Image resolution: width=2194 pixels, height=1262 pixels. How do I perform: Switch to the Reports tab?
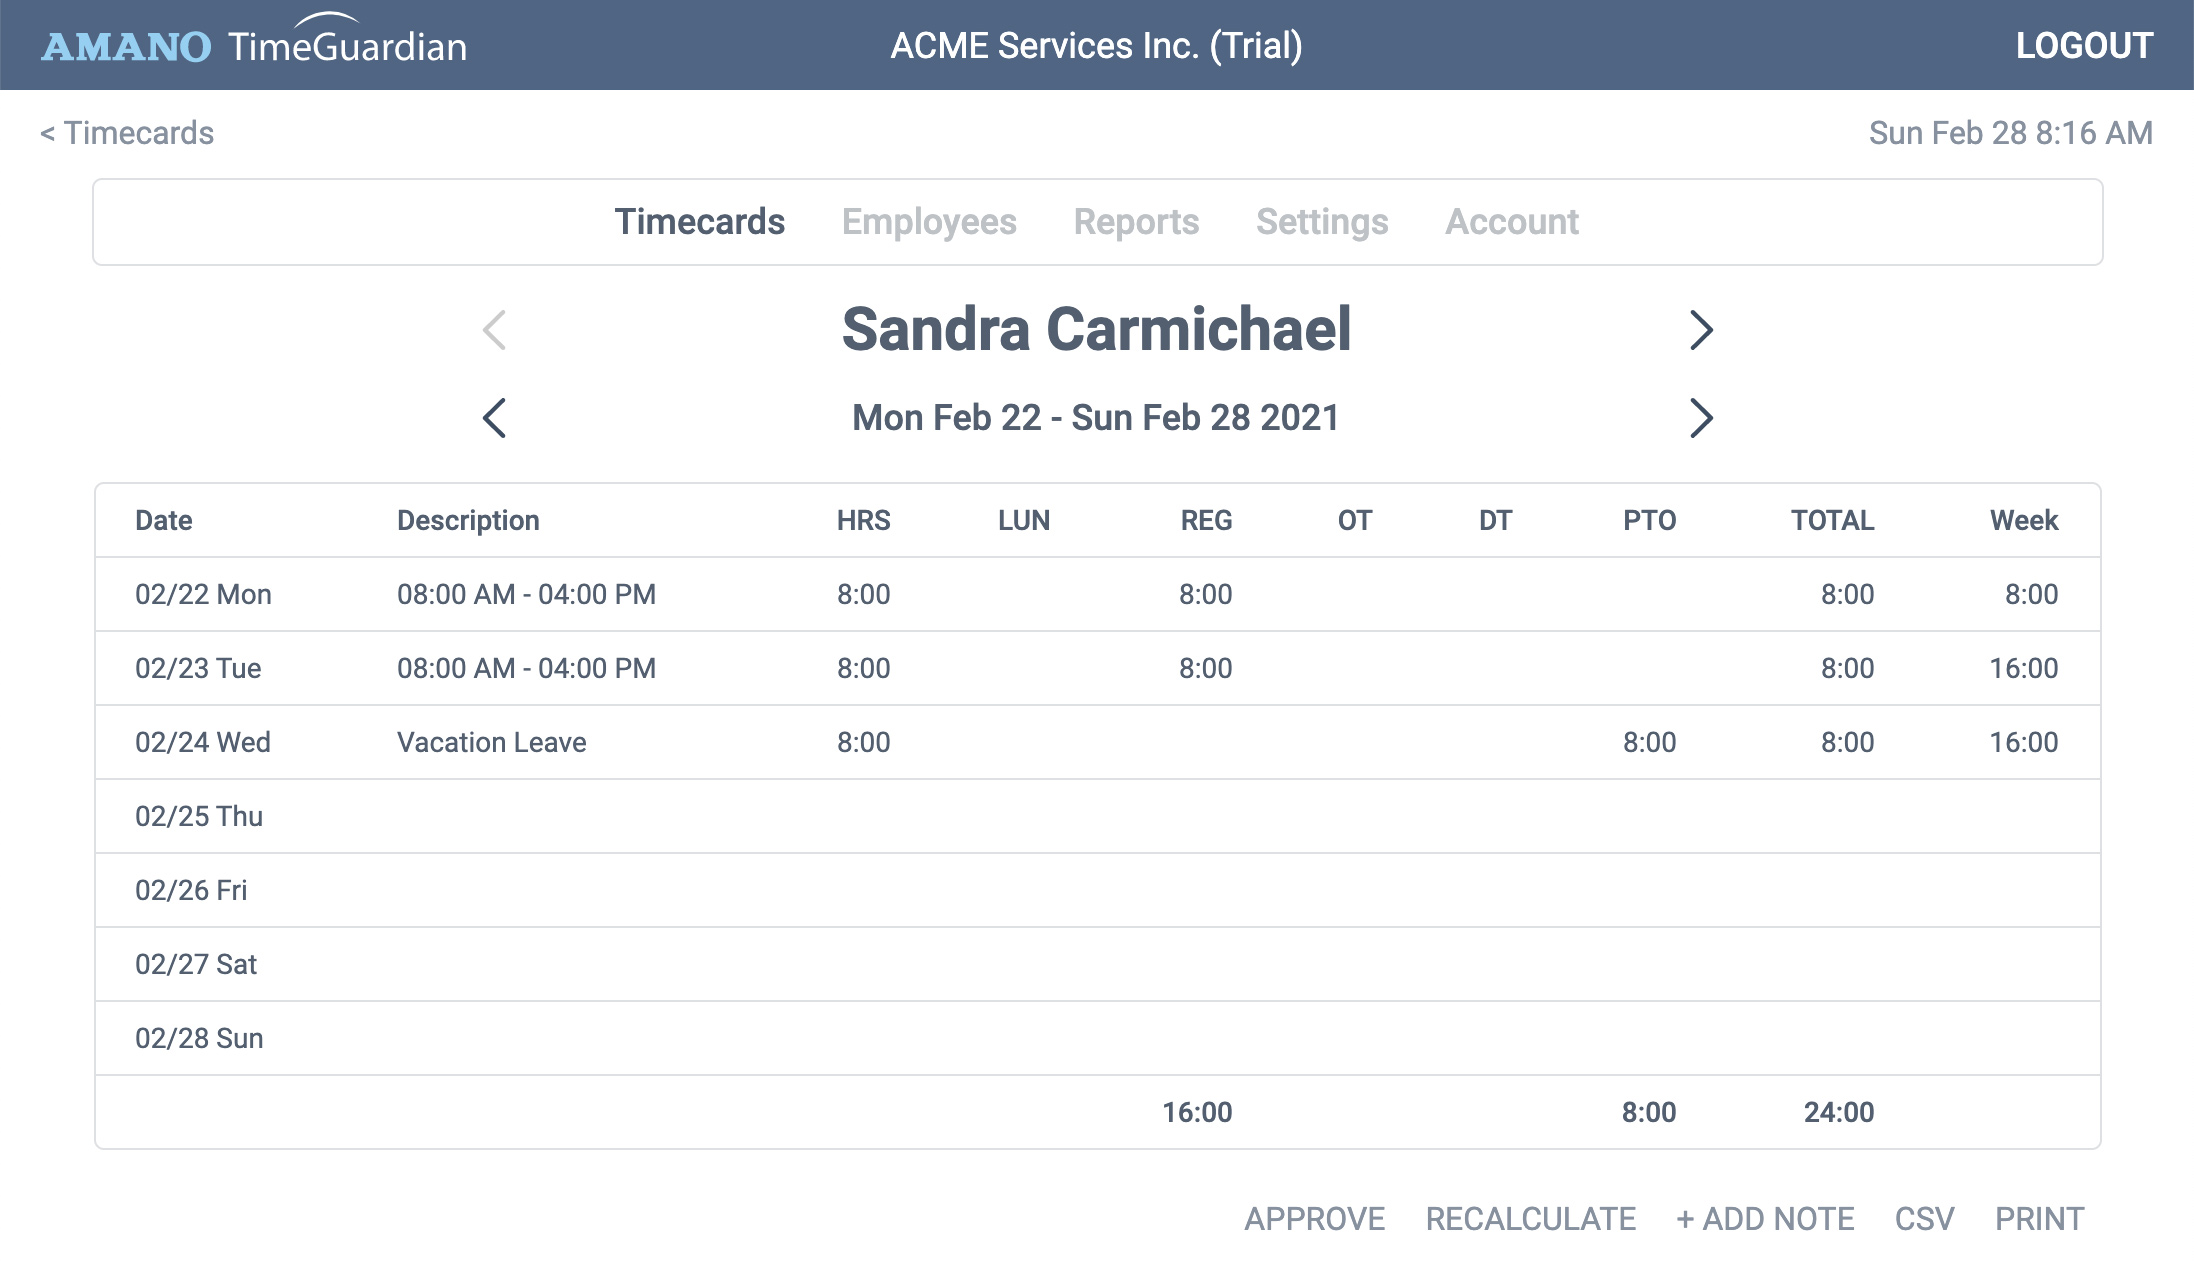1136,222
